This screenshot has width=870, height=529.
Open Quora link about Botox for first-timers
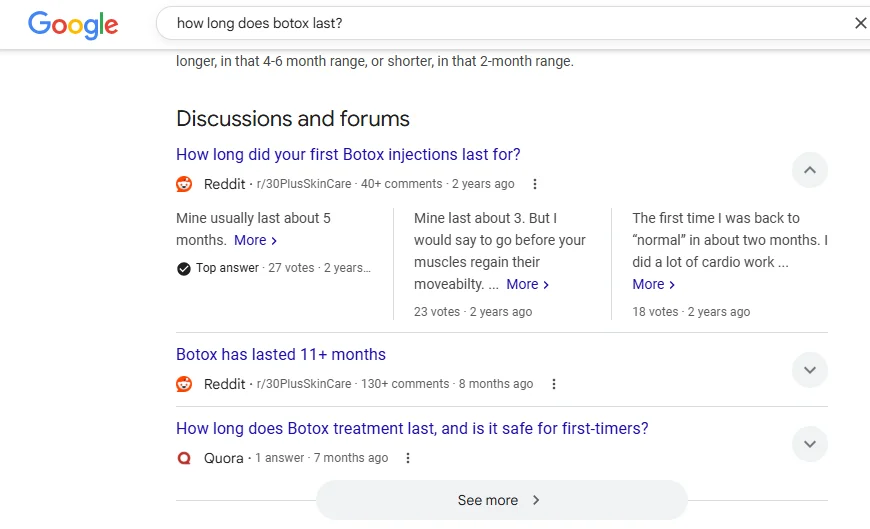click(412, 429)
